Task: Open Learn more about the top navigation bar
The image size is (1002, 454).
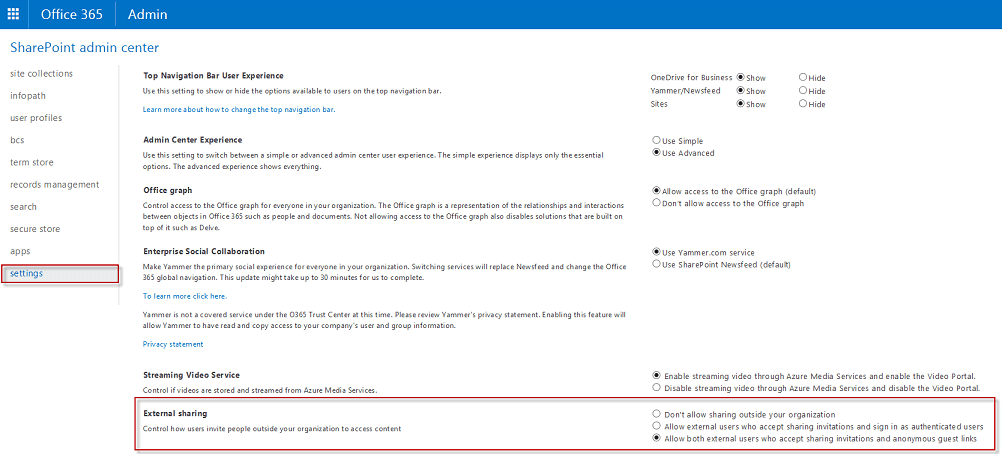Action: tap(239, 109)
